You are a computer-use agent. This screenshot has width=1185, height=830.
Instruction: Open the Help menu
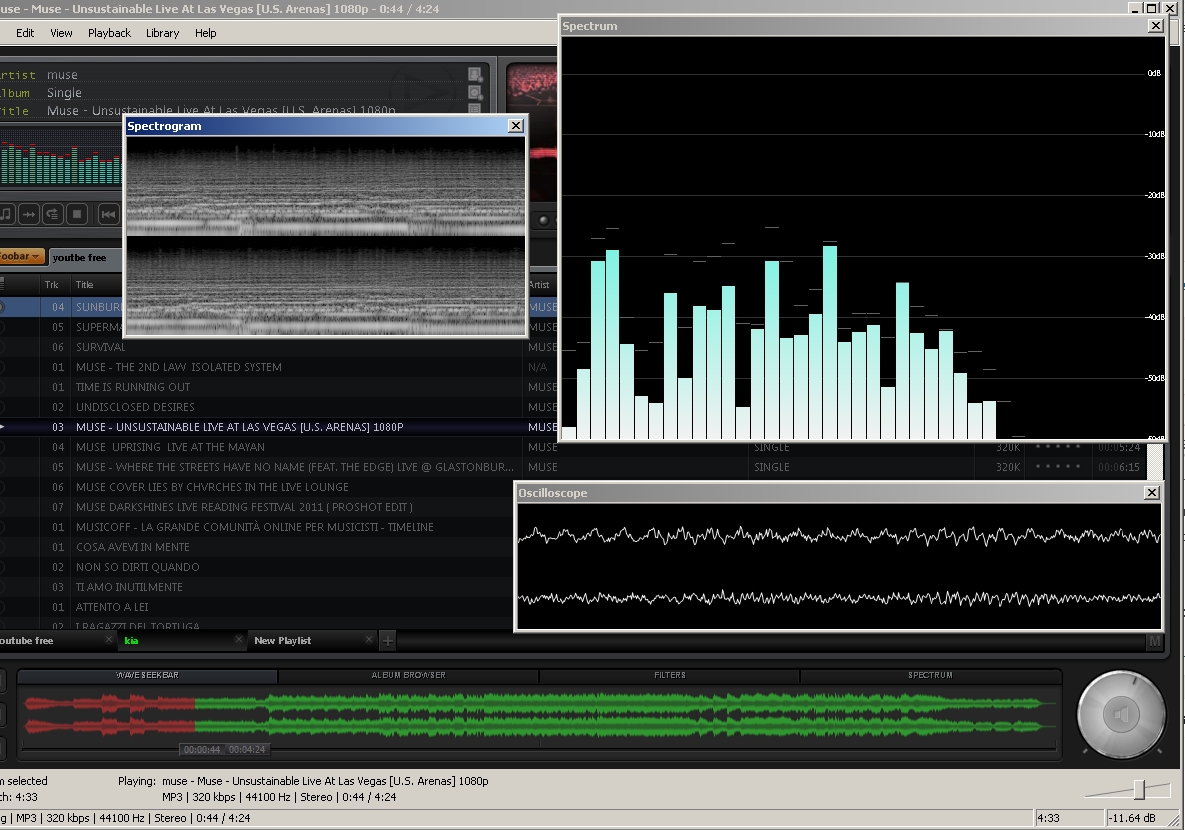206,33
